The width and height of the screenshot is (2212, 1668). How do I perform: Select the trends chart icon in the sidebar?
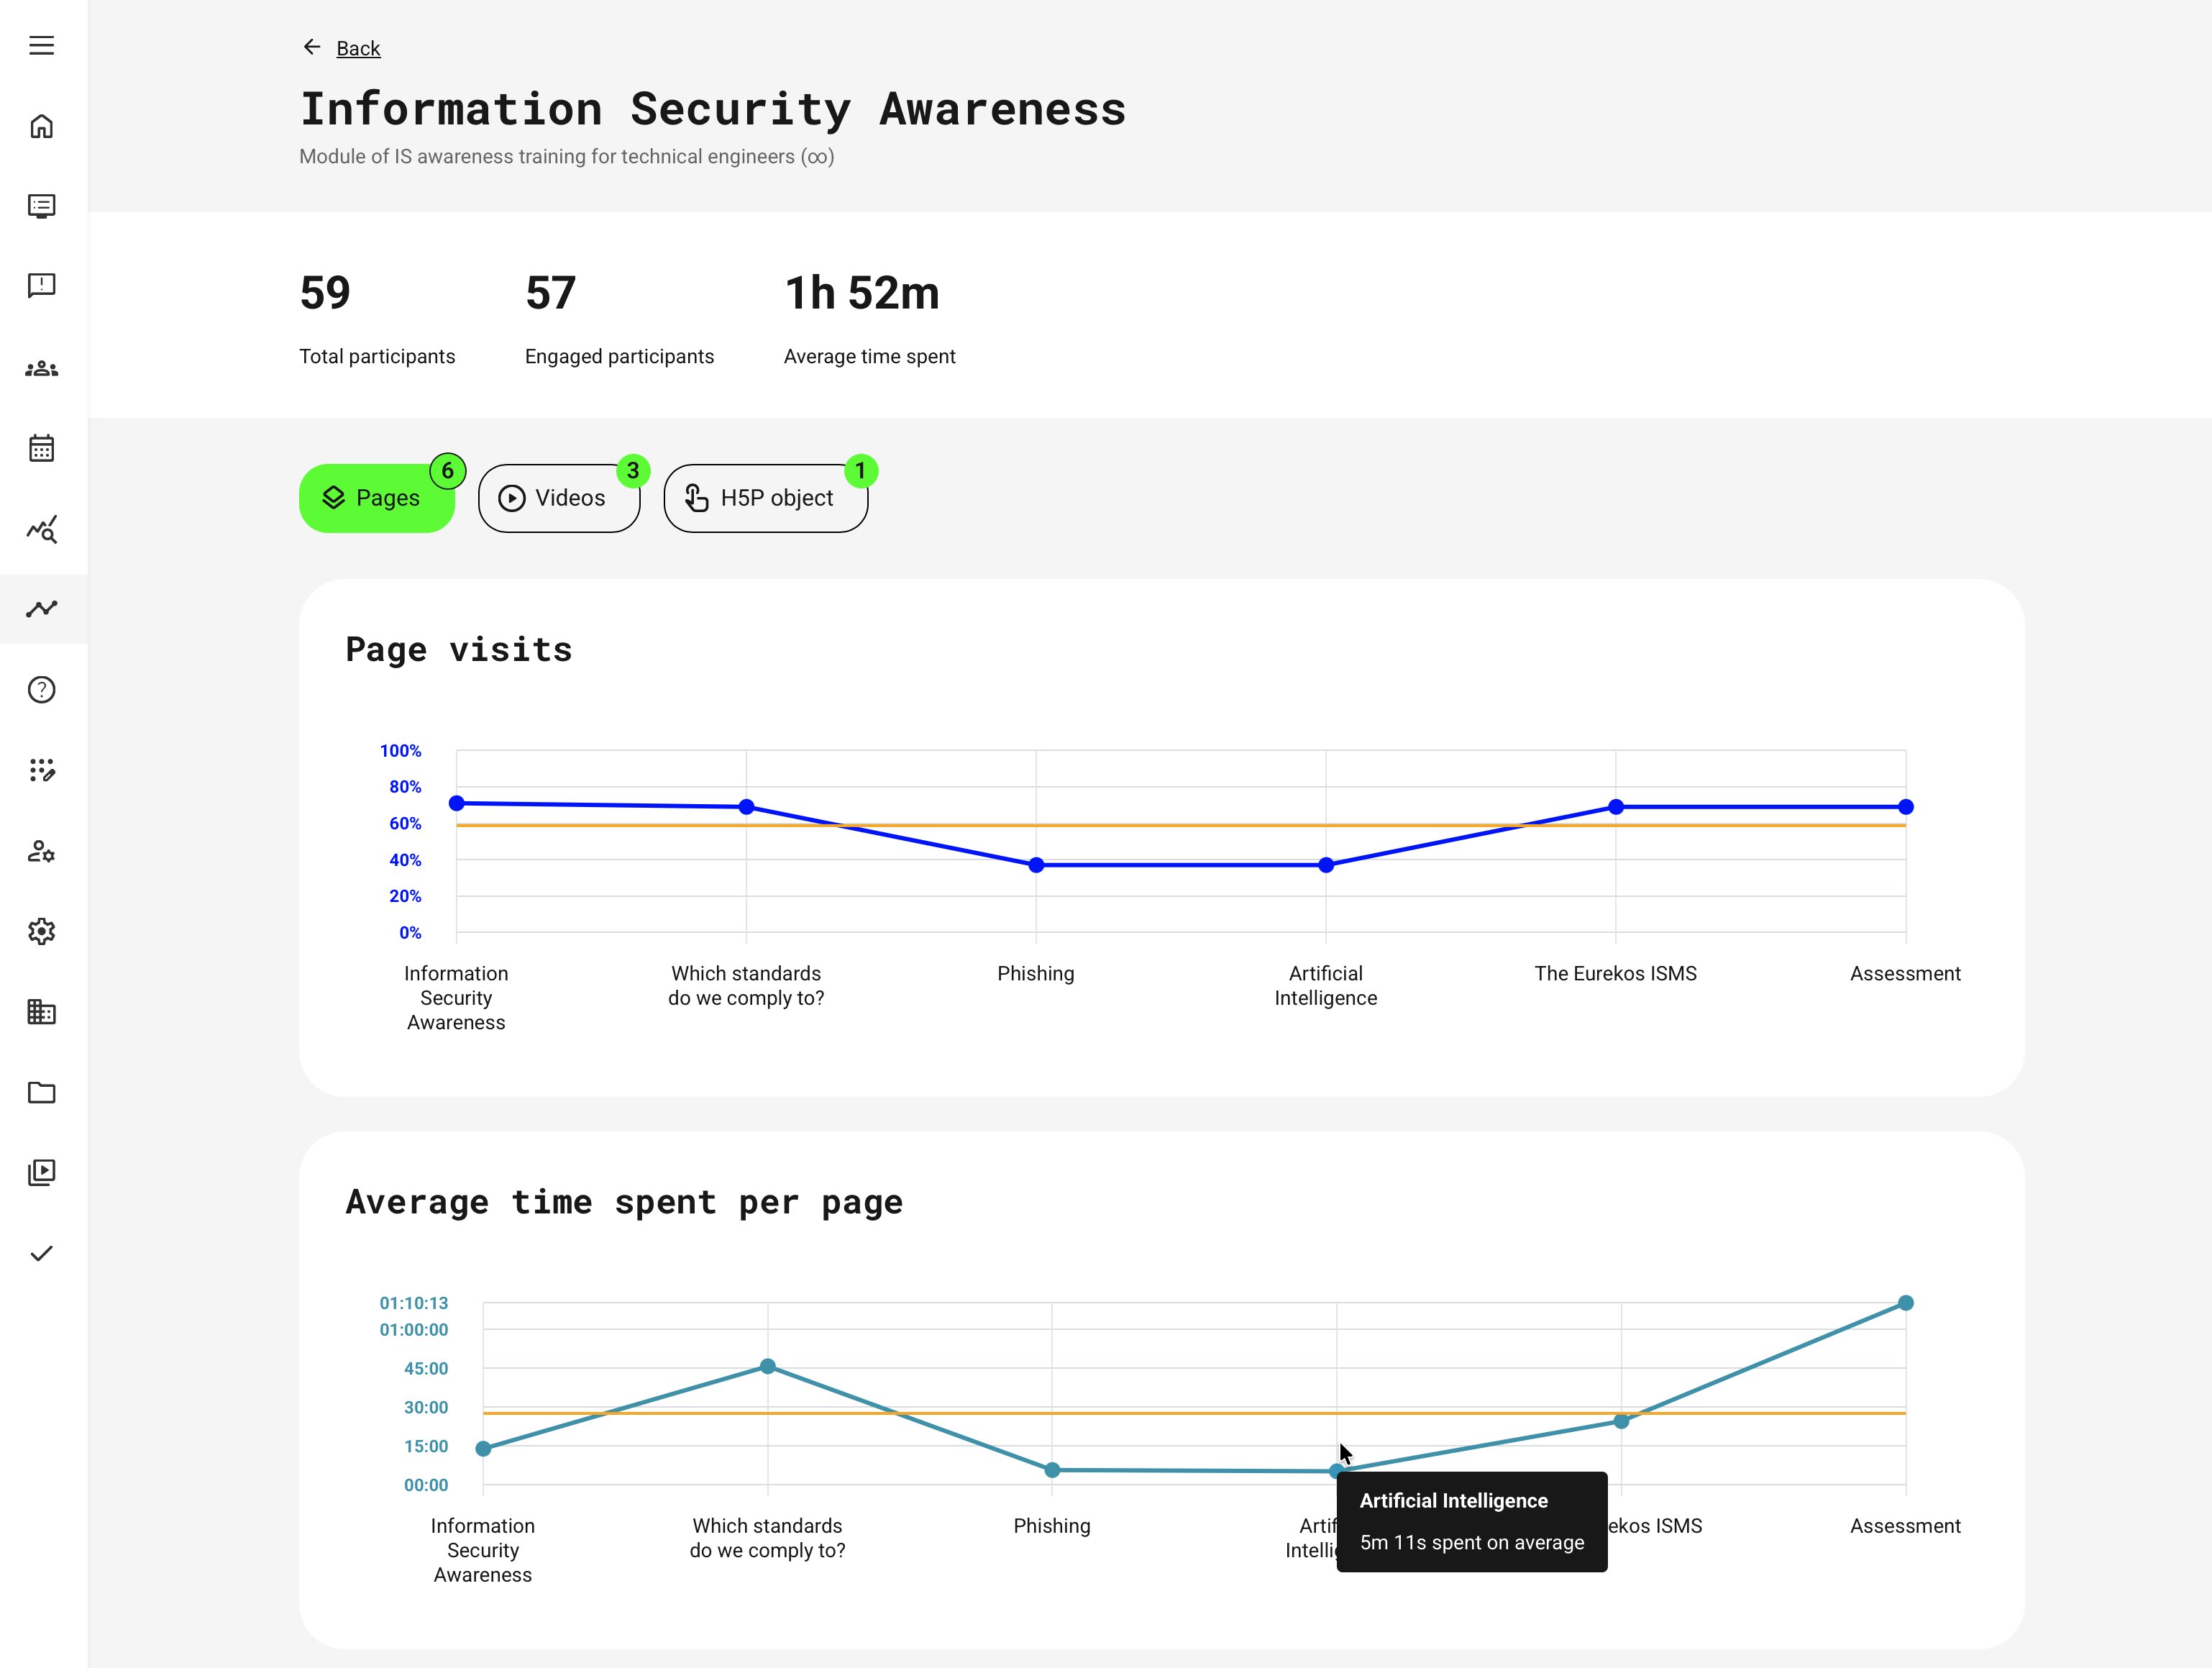point(43,608)
